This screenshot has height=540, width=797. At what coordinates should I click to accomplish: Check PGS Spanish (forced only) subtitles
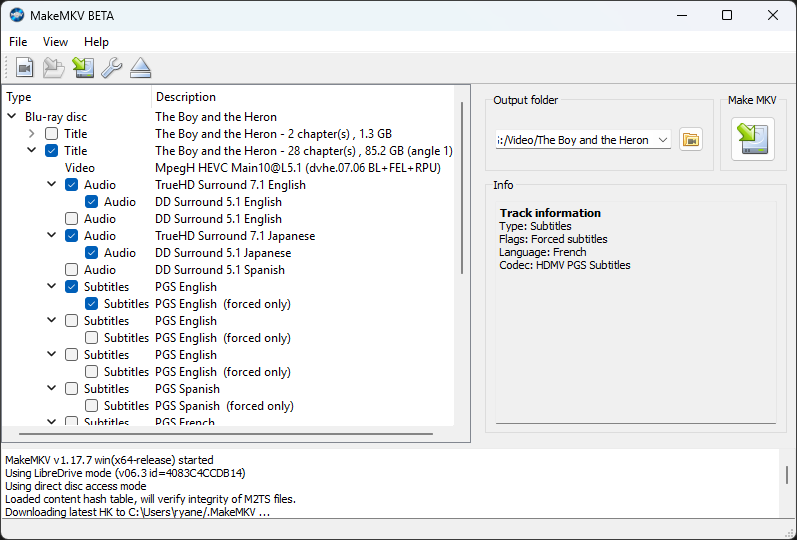point(91,406)
